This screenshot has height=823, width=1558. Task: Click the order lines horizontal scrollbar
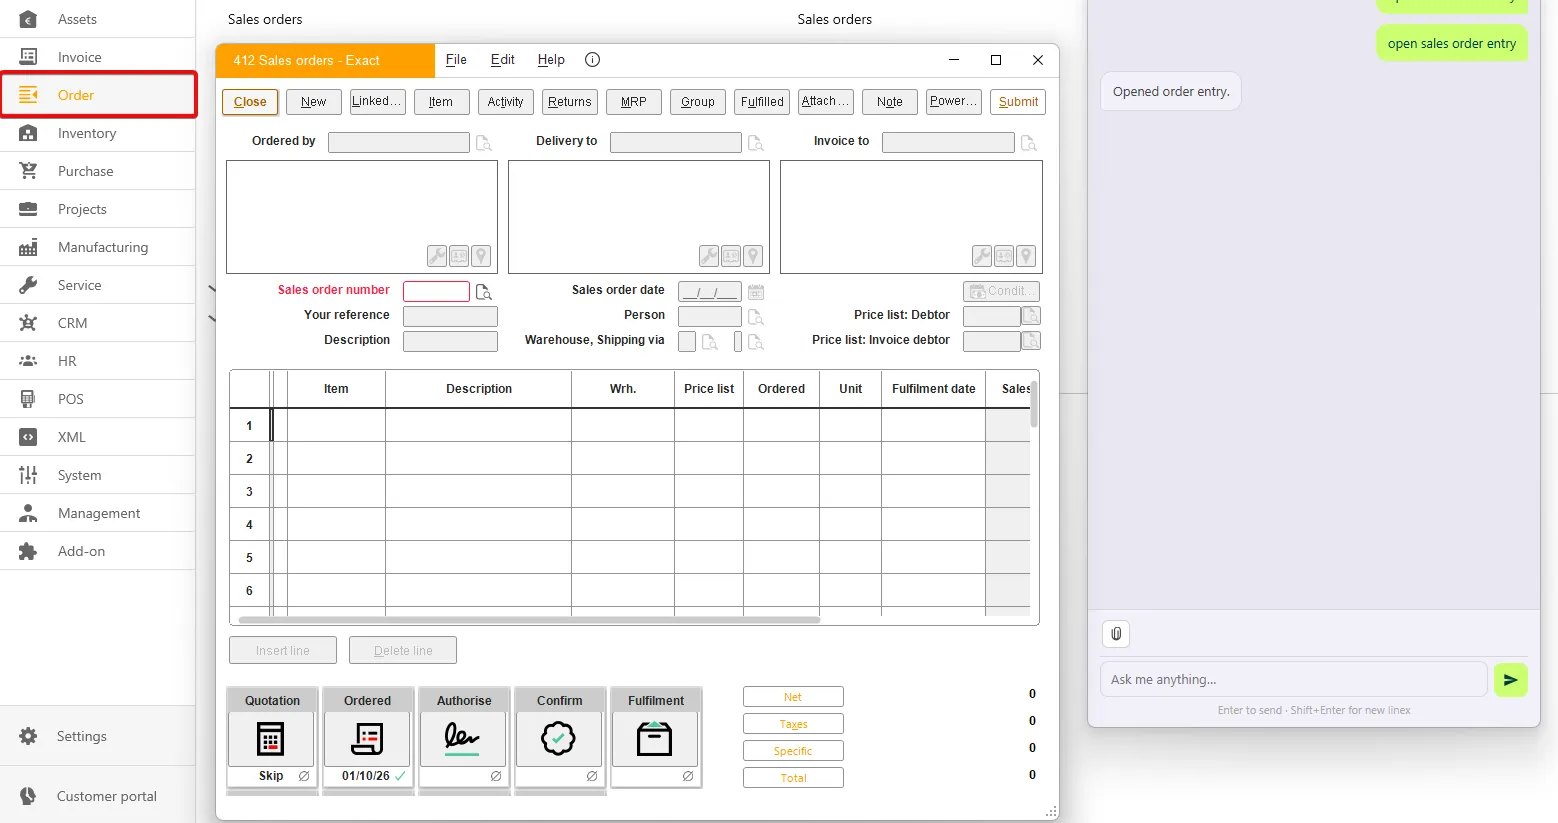(x=529, y=620)
